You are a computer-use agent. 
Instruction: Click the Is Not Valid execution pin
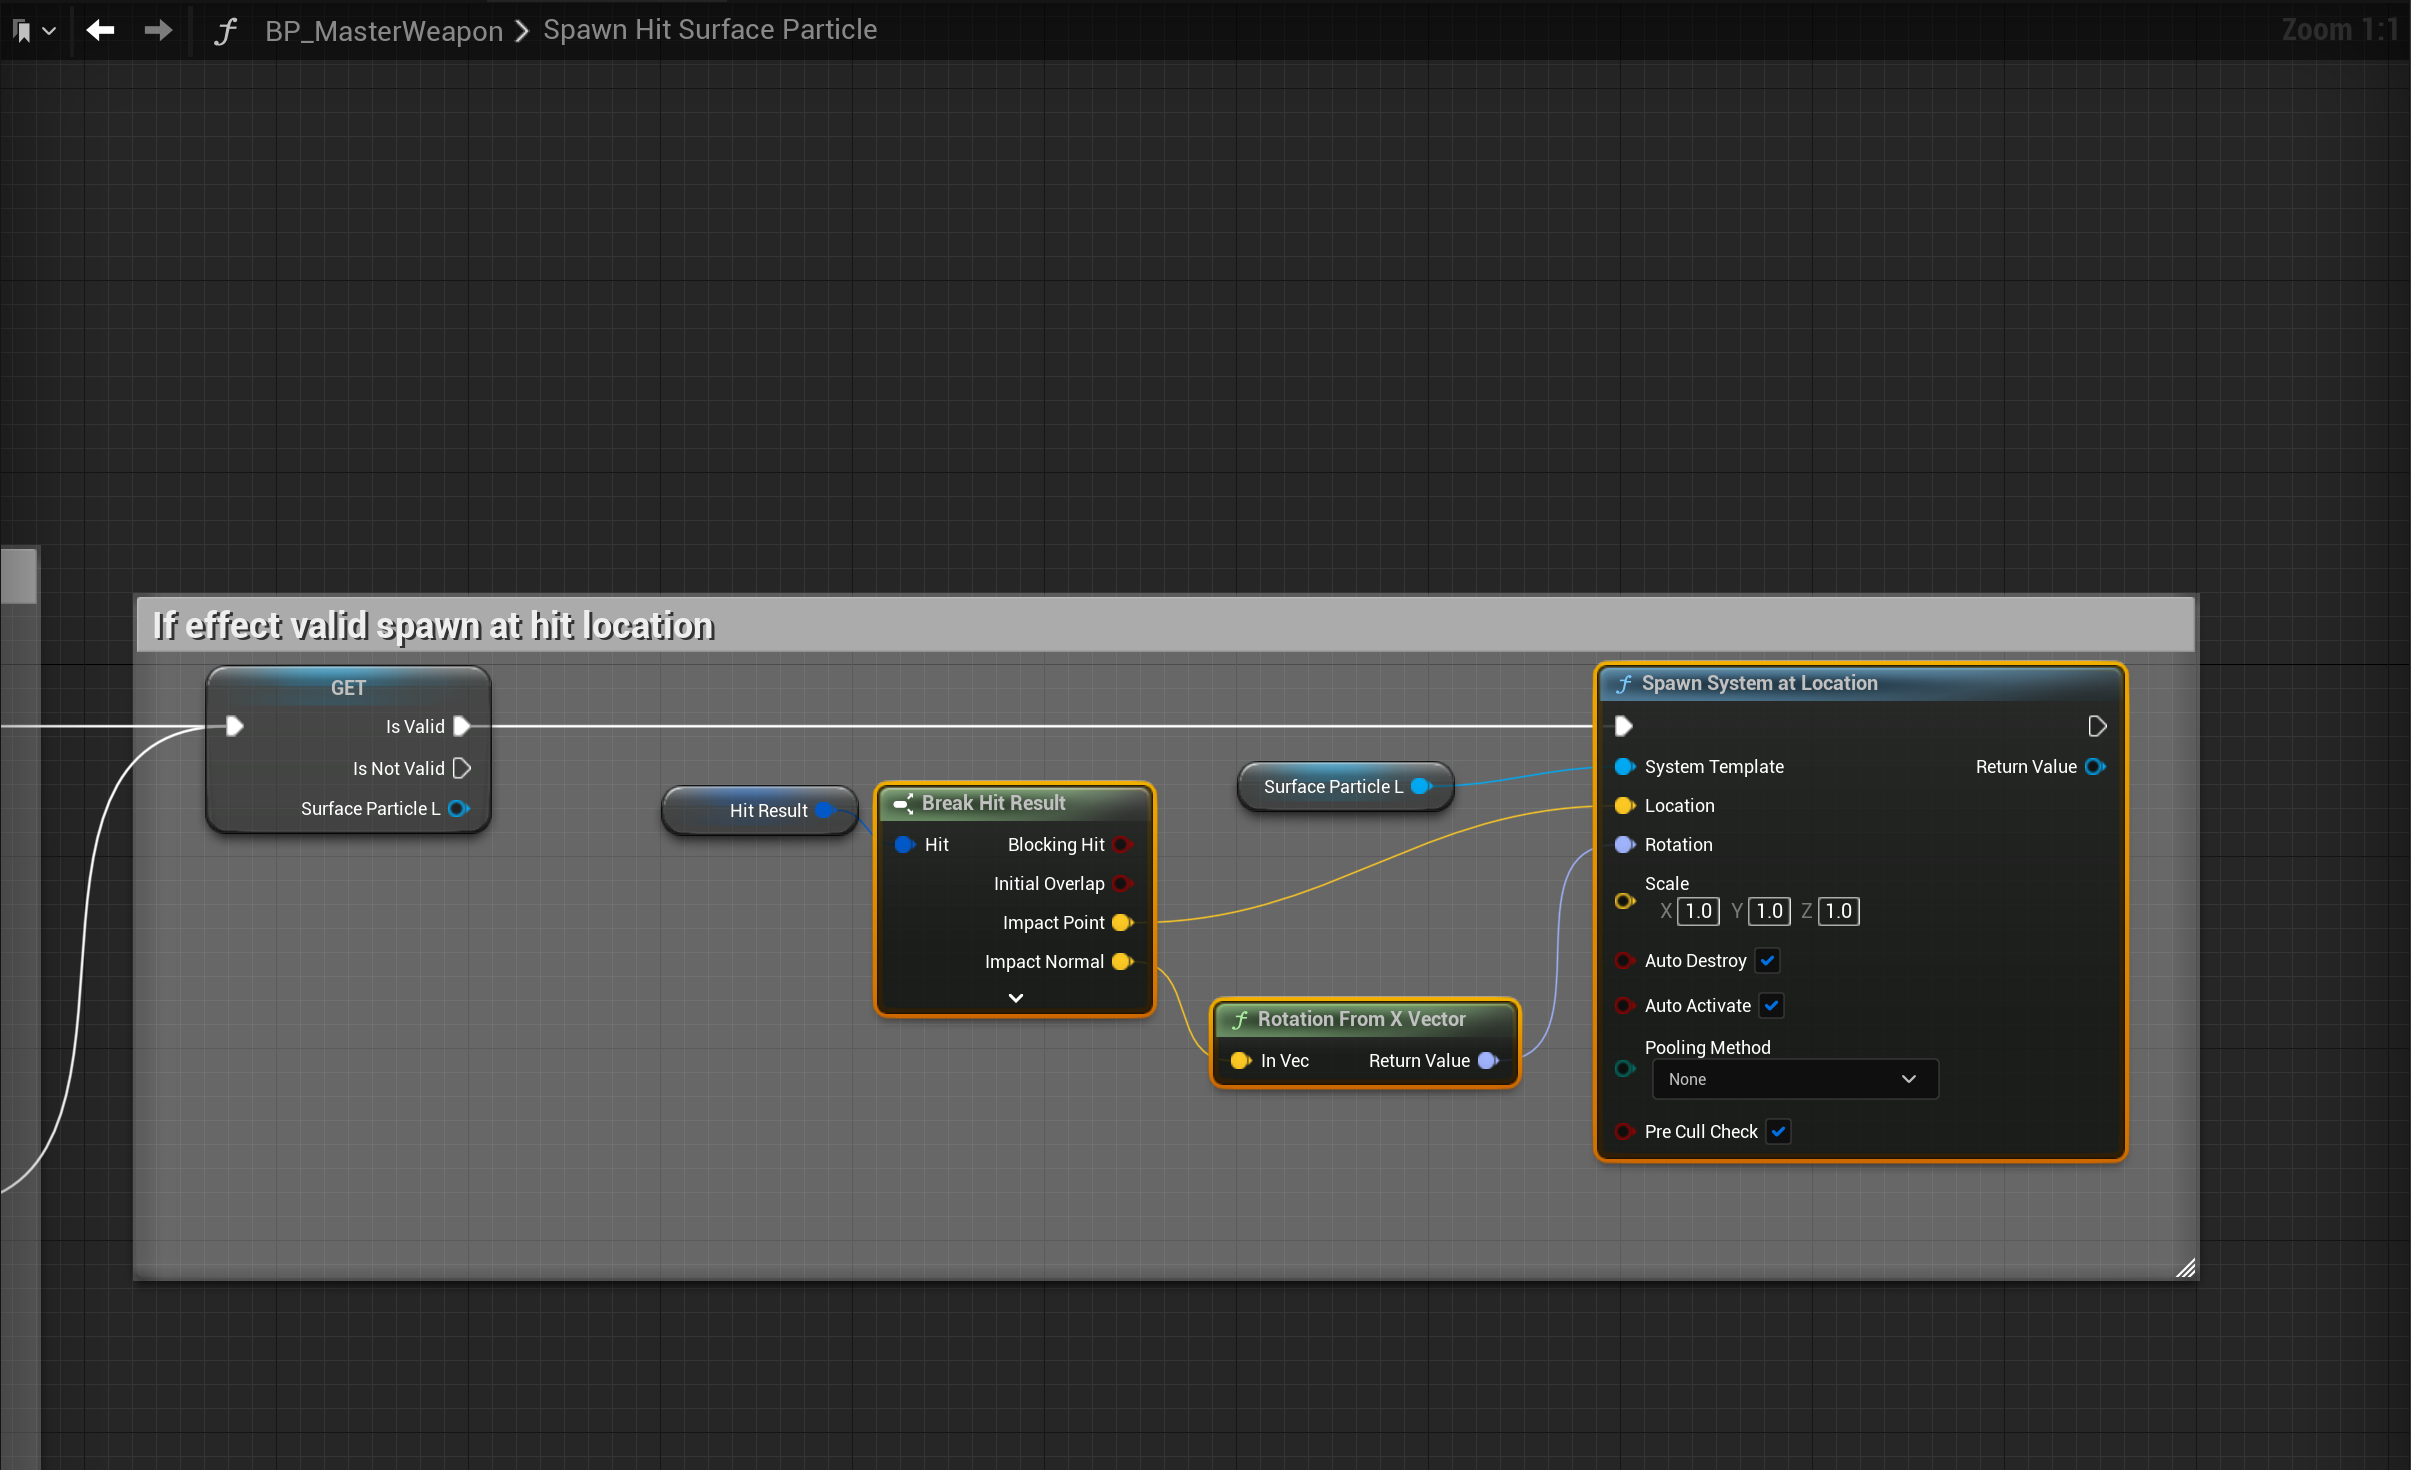[462, 768]
